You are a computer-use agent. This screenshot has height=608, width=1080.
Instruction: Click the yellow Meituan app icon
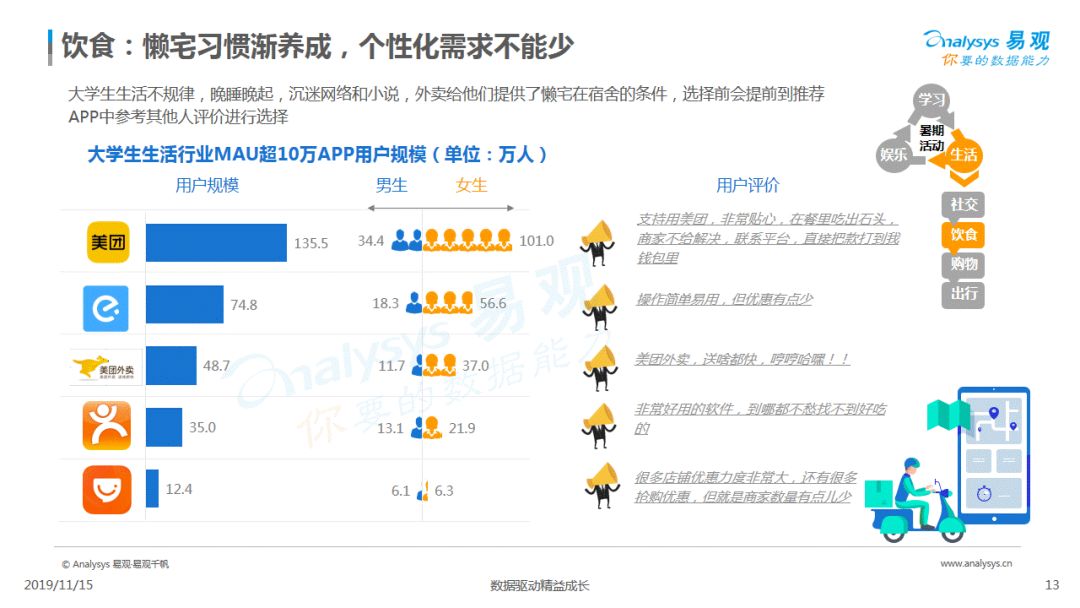108,242
